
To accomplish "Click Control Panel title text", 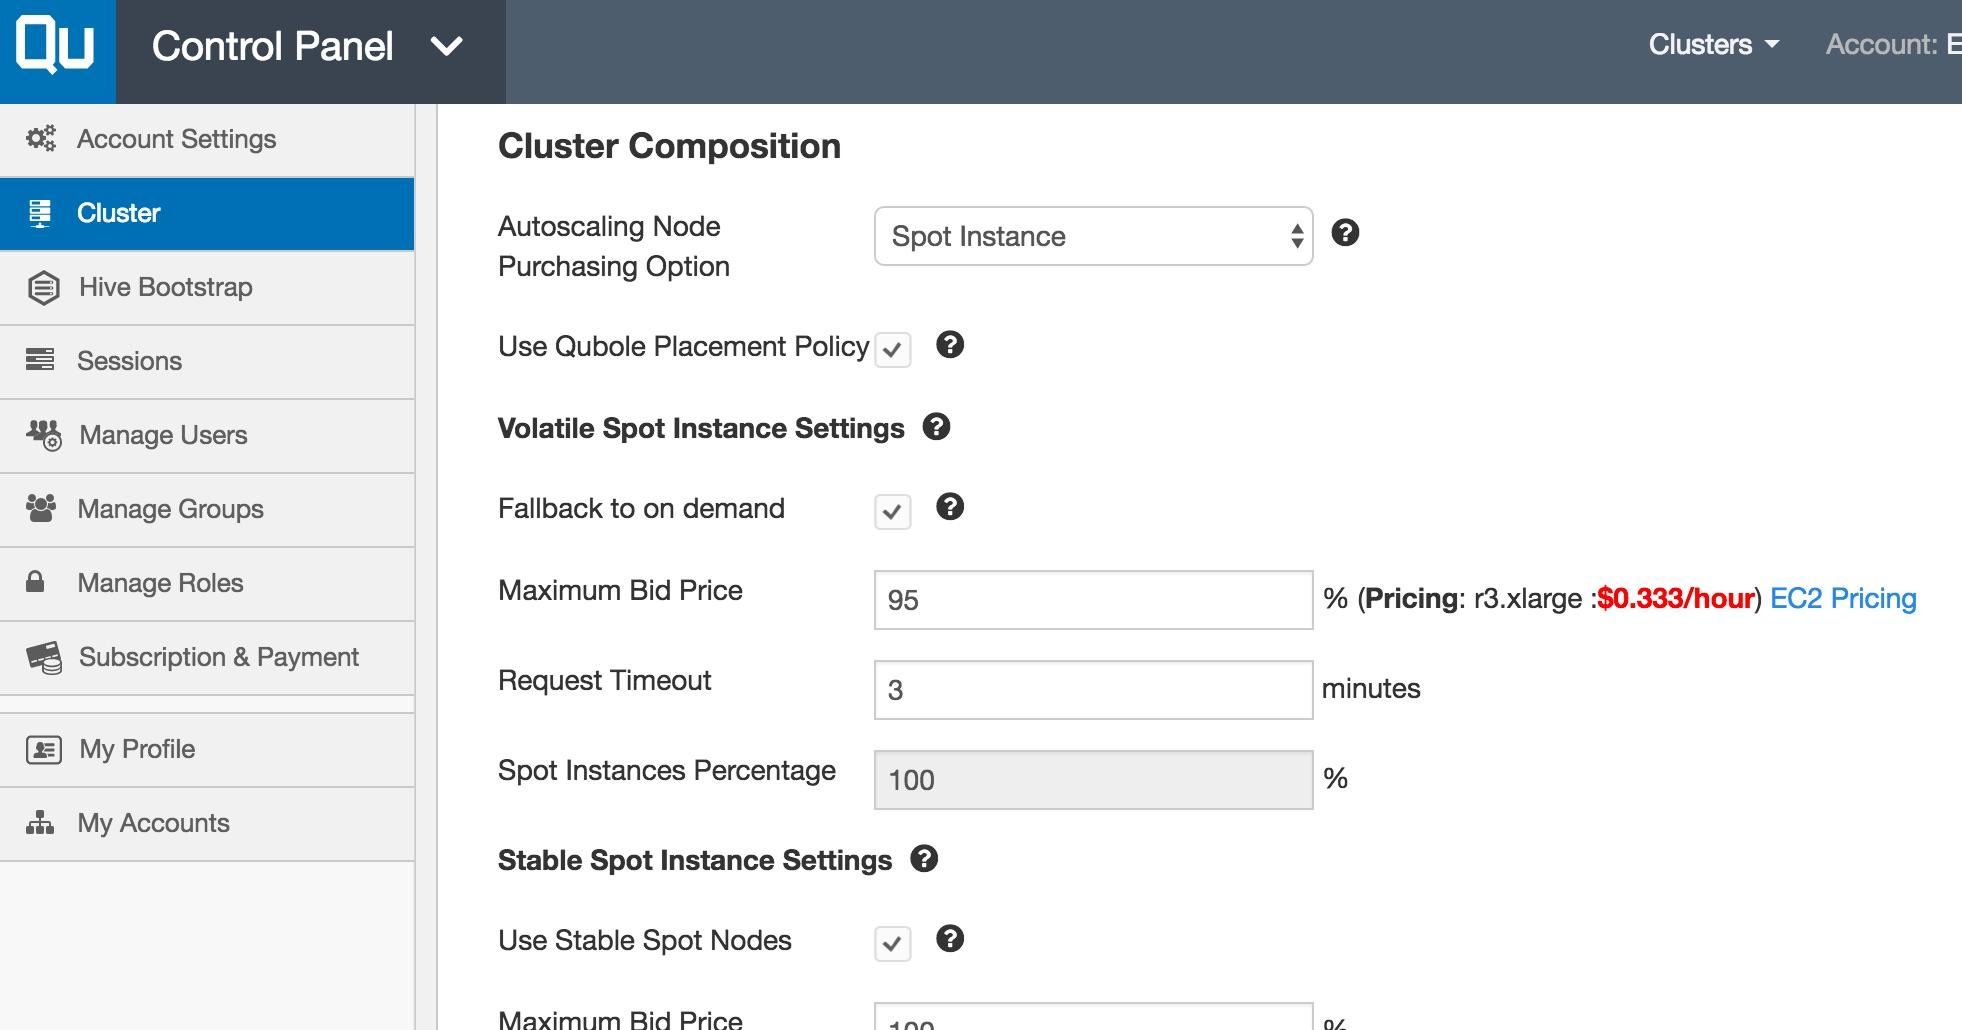I will [x=272, y=46].
